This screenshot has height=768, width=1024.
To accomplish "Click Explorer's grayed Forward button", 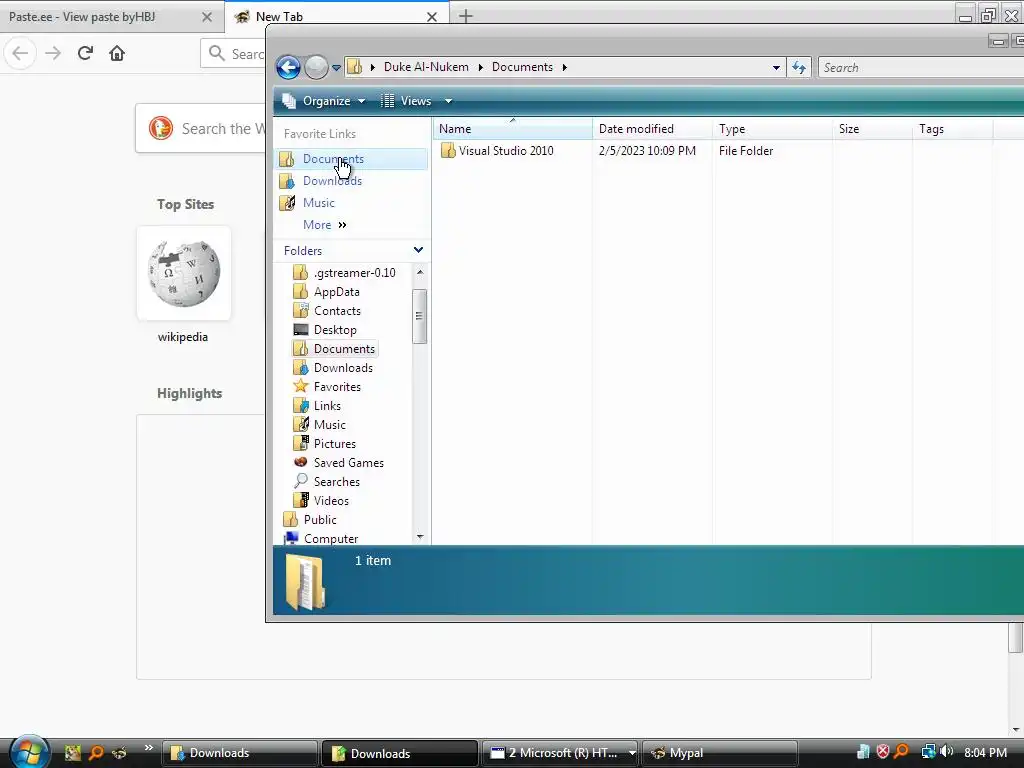I will 316,67.
